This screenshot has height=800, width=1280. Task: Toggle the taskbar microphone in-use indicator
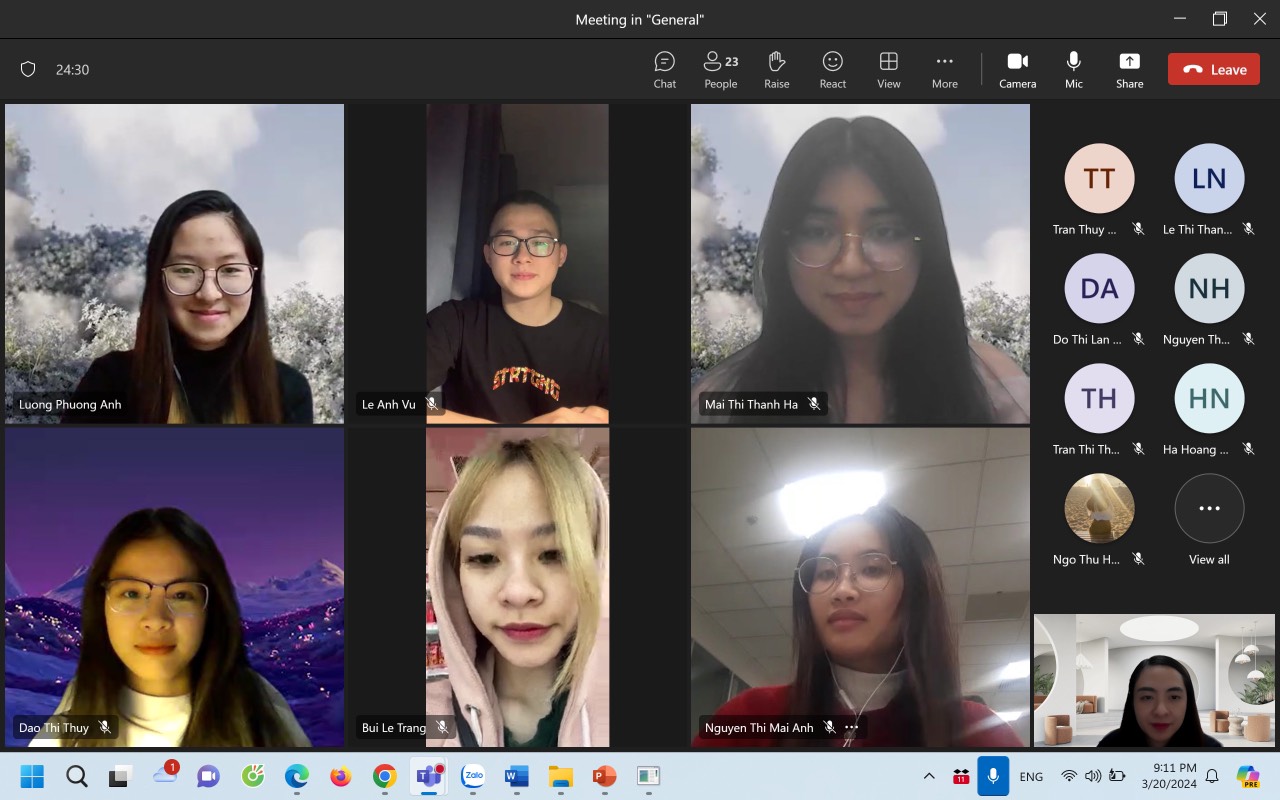click(x=993, y=776)
